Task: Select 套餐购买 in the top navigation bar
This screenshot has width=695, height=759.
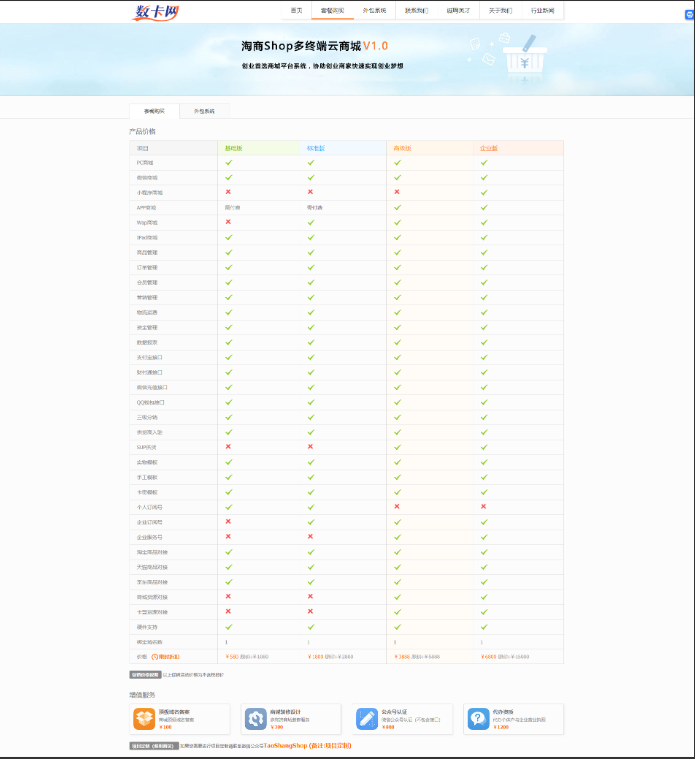Action: click(x=332, y=11)
